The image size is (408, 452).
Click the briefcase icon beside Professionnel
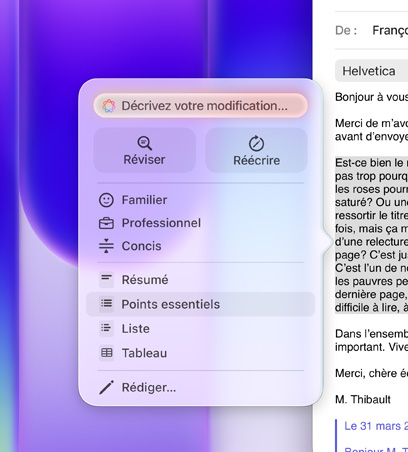click(106, 223)
